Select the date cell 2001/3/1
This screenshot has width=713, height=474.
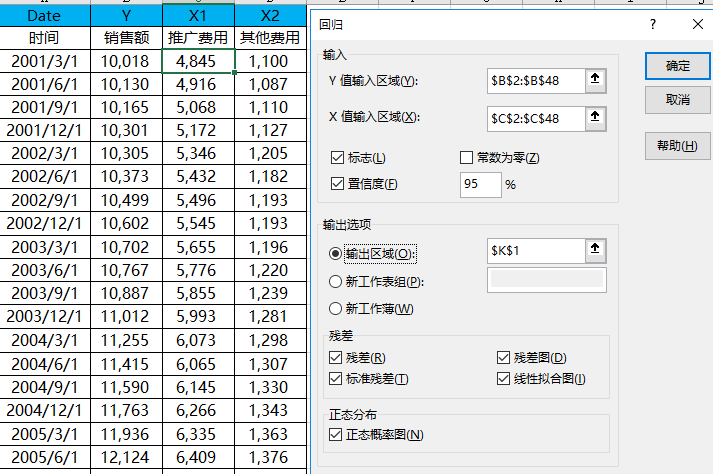click(x=45, y=61)
